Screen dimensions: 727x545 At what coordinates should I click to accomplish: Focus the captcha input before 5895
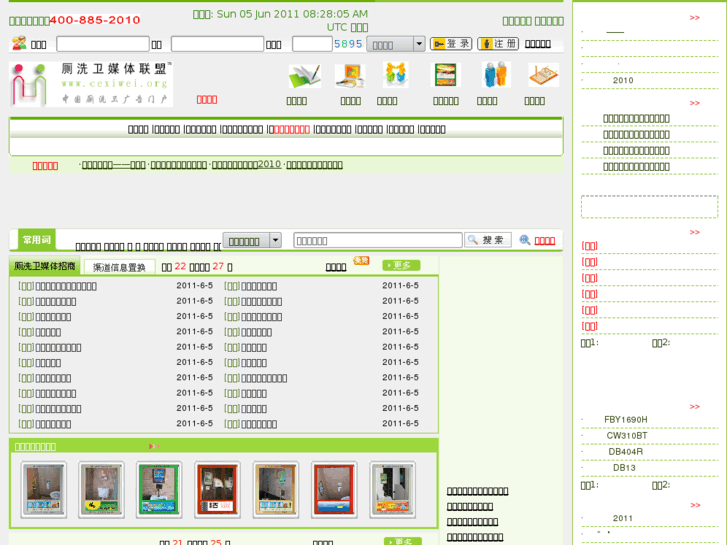coord(312,44)
